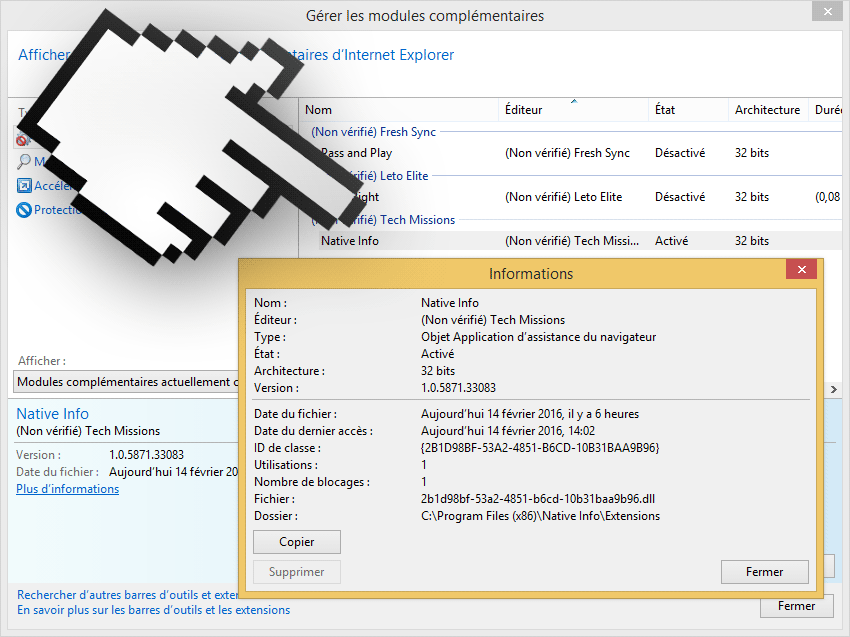
Task: Click version 1.0.5871.33083 in Informations dialog
Action: click(458, 388)
